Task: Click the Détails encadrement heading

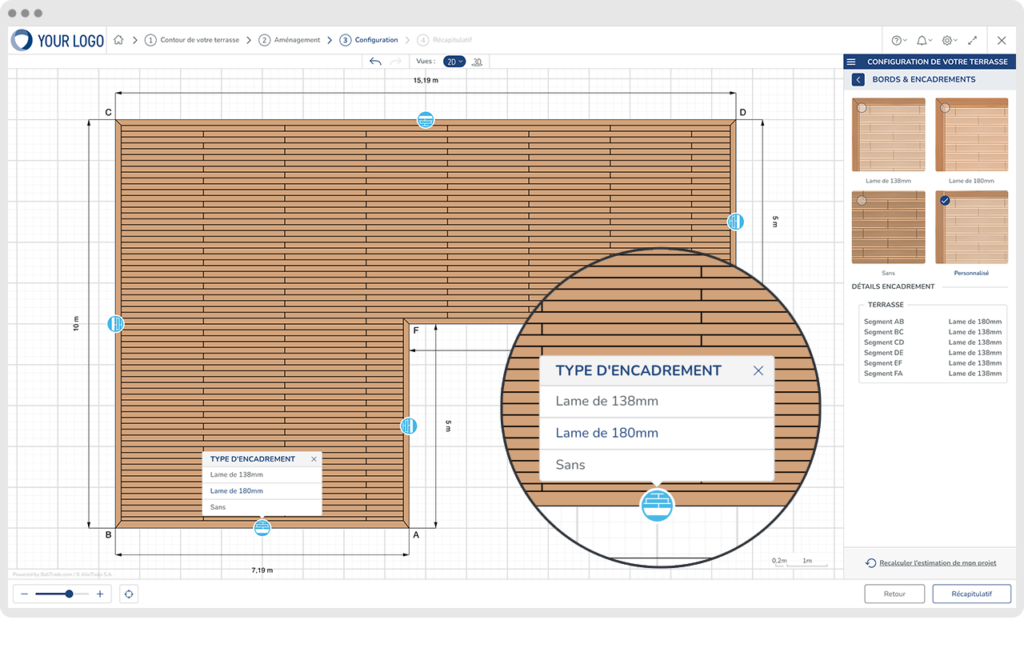Action: click(x=893, y=287)
